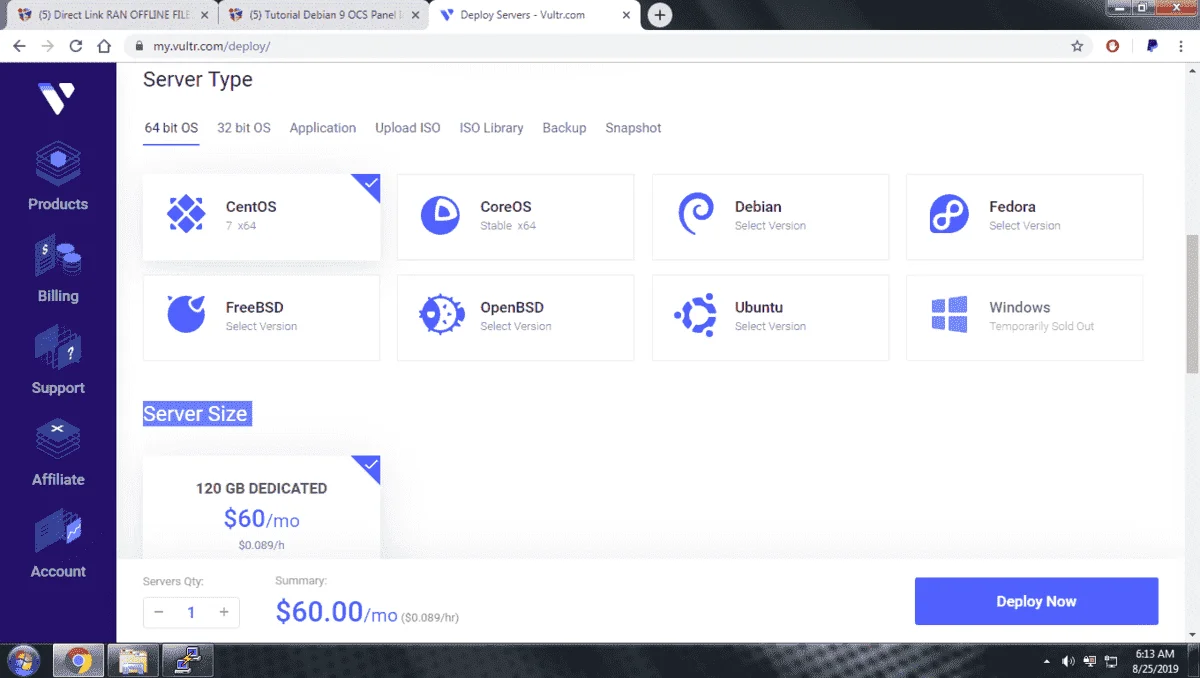Click the PayPal extension icon
The width and height of the screenshot is (1200, 678).
pos(1152,46)
